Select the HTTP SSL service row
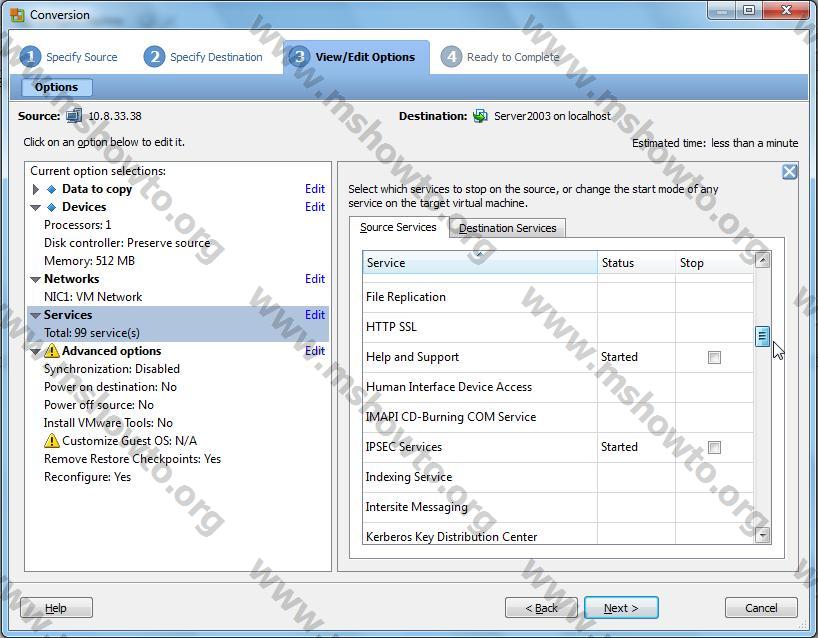 (x=558, y=327)
